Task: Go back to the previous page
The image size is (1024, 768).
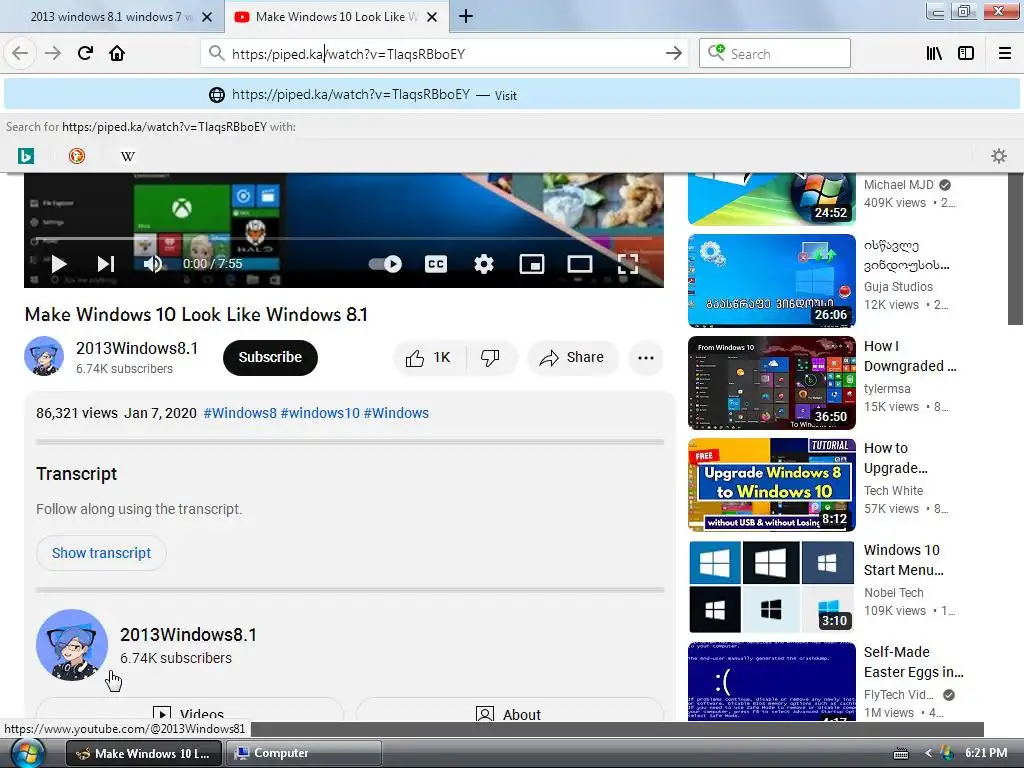Action: pos(20,53)
